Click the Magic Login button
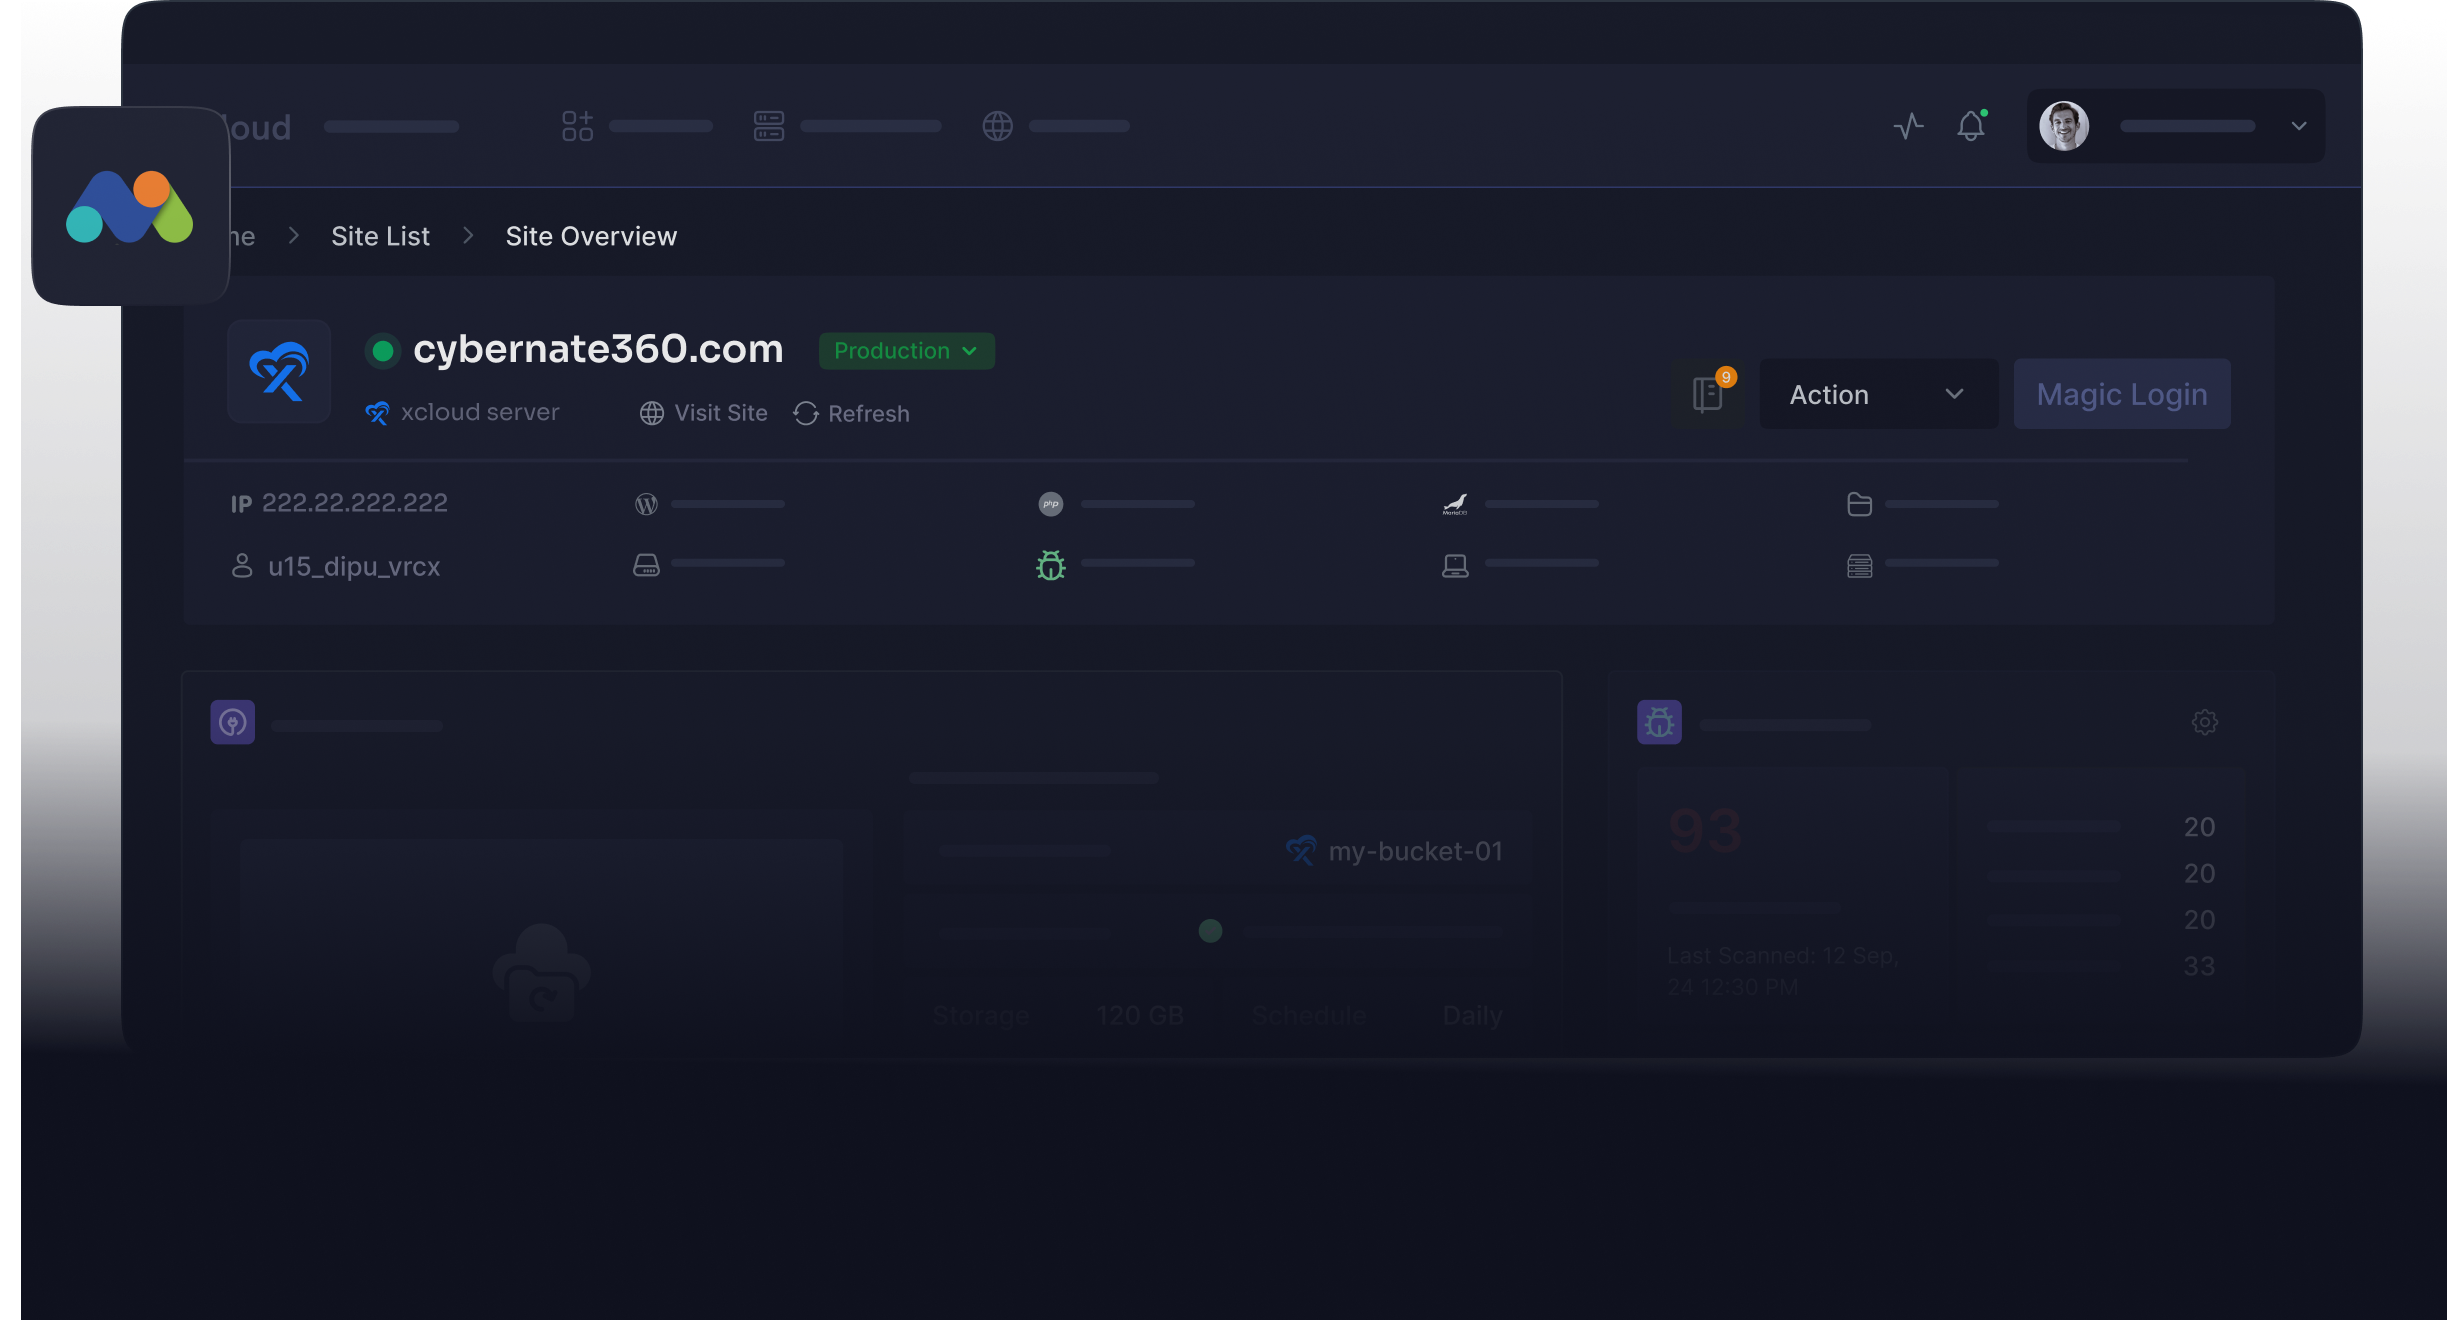This screenshot has width=2447, height=1320. pos(2122,394)
